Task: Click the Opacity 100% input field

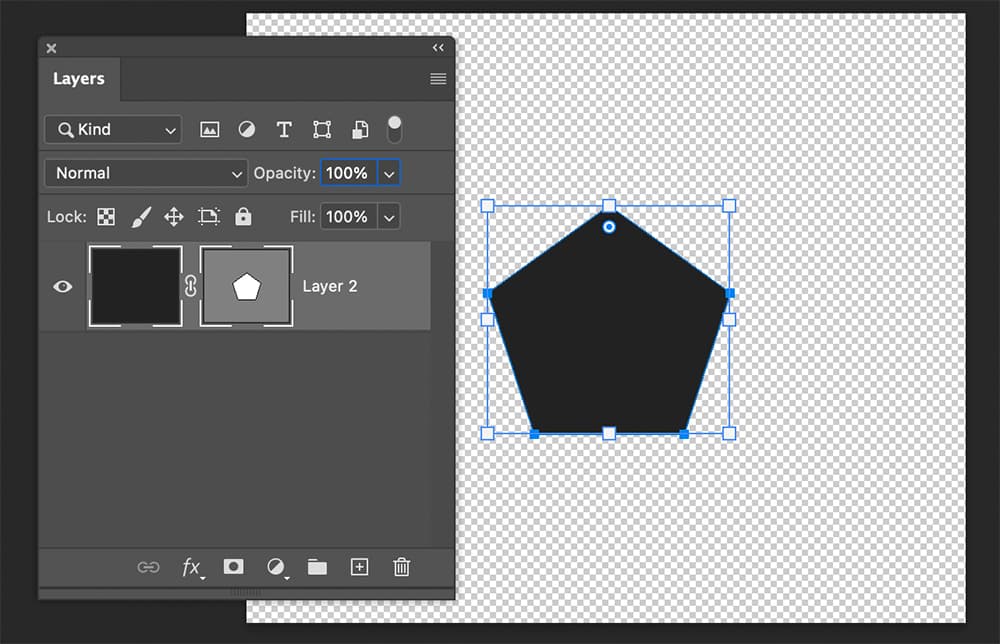Action: [x=349, y=173]
